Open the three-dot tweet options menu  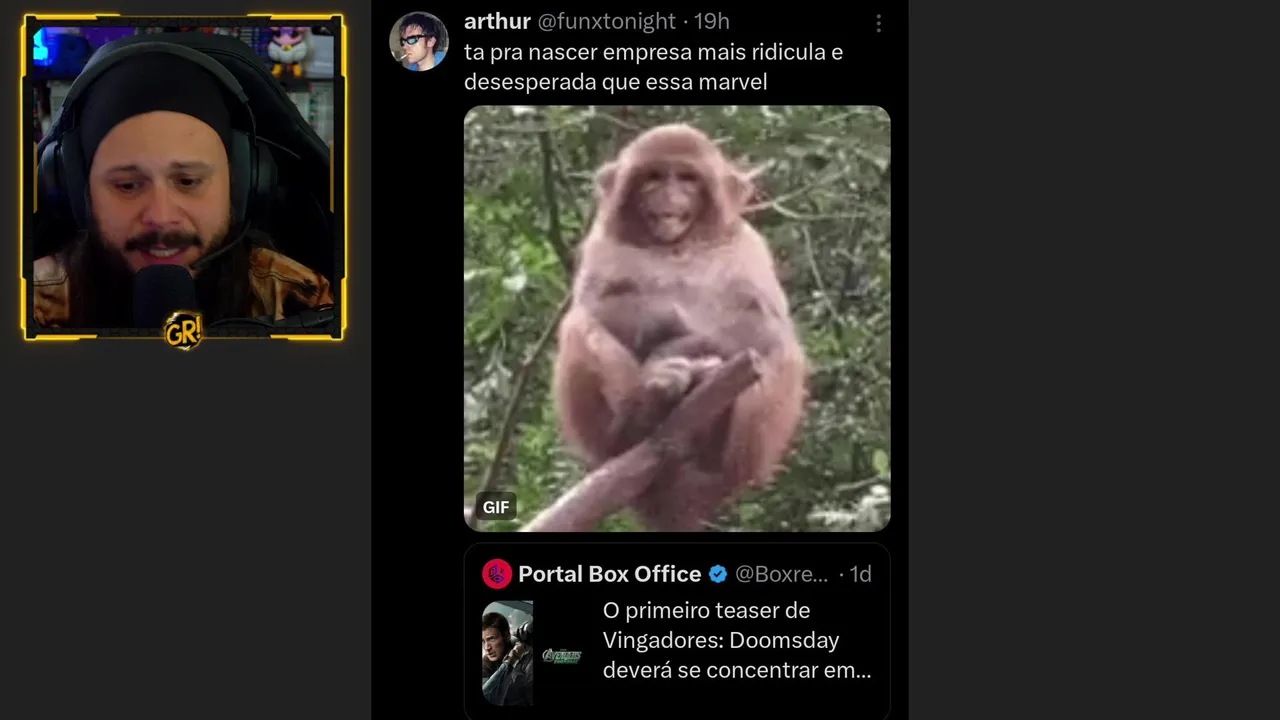click(x=878, y=23)
